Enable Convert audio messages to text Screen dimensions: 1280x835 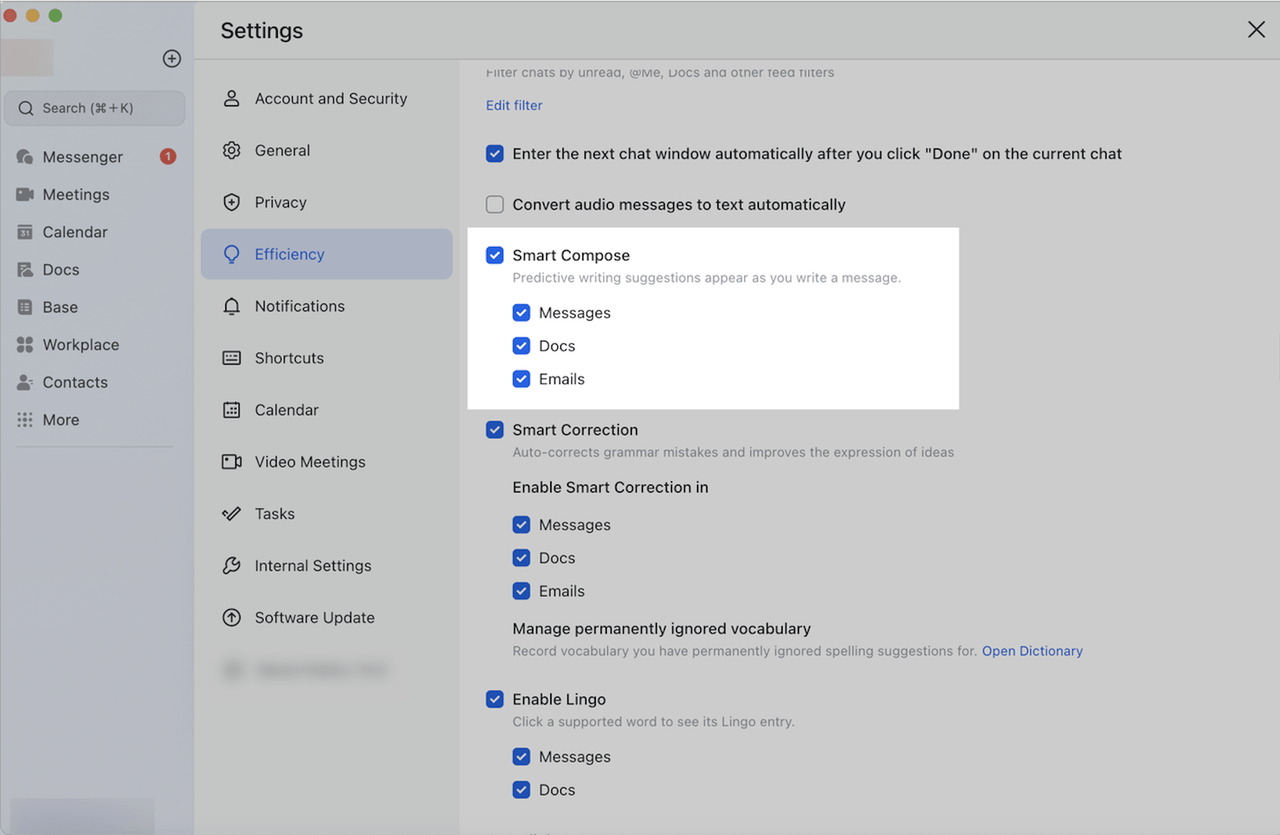tap(495, 205)
